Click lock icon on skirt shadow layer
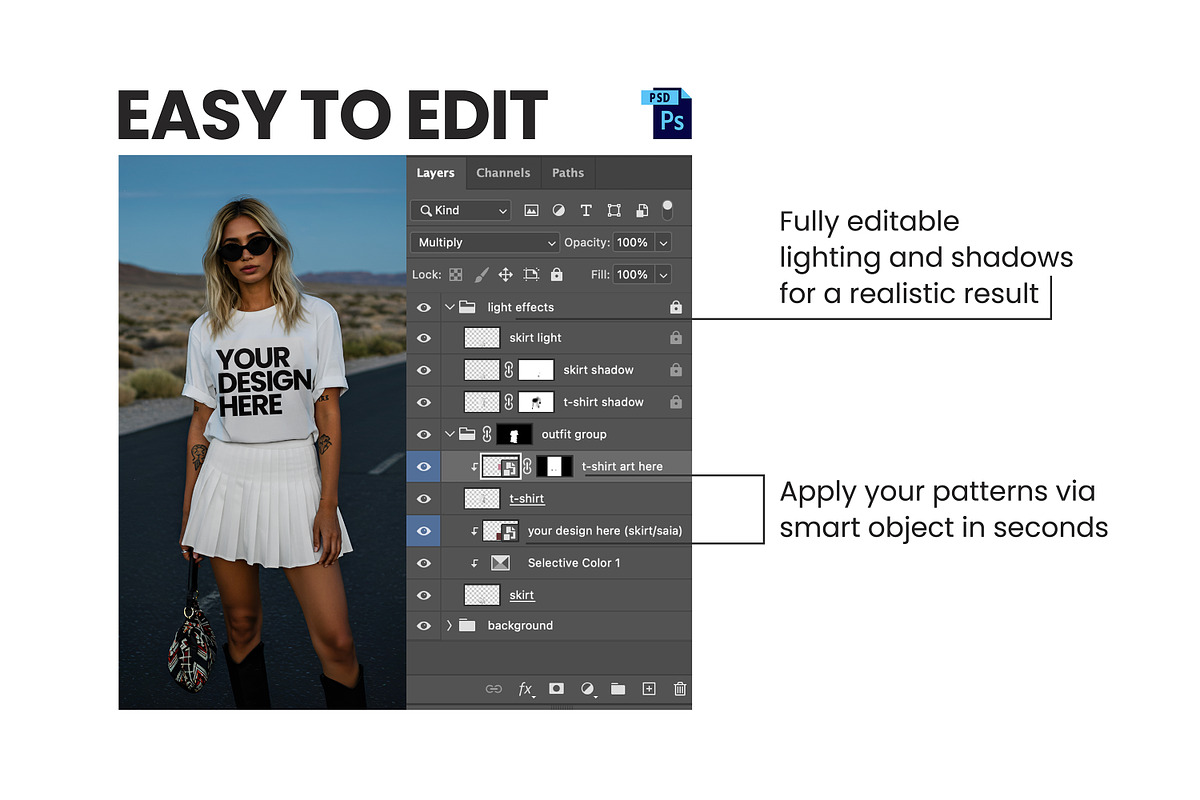The image size is (1200, 800). pos(676,370)
